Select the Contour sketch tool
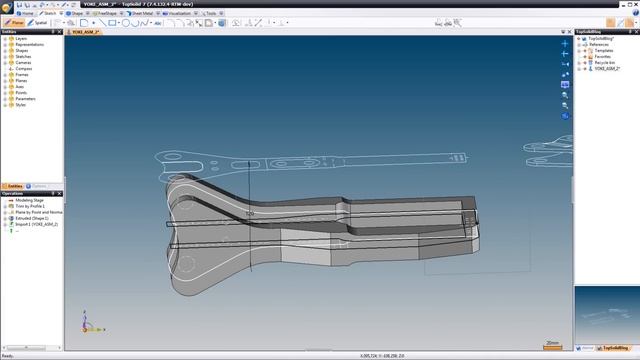Viewport: 640px width, 360px height. point(84,23)
